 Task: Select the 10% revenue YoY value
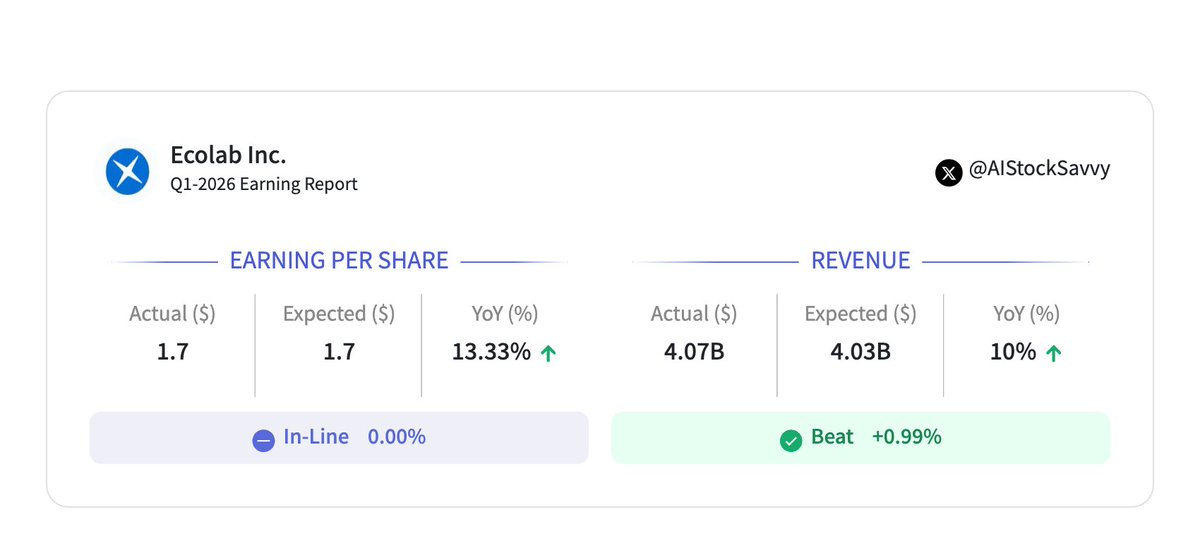[1013, 352]
